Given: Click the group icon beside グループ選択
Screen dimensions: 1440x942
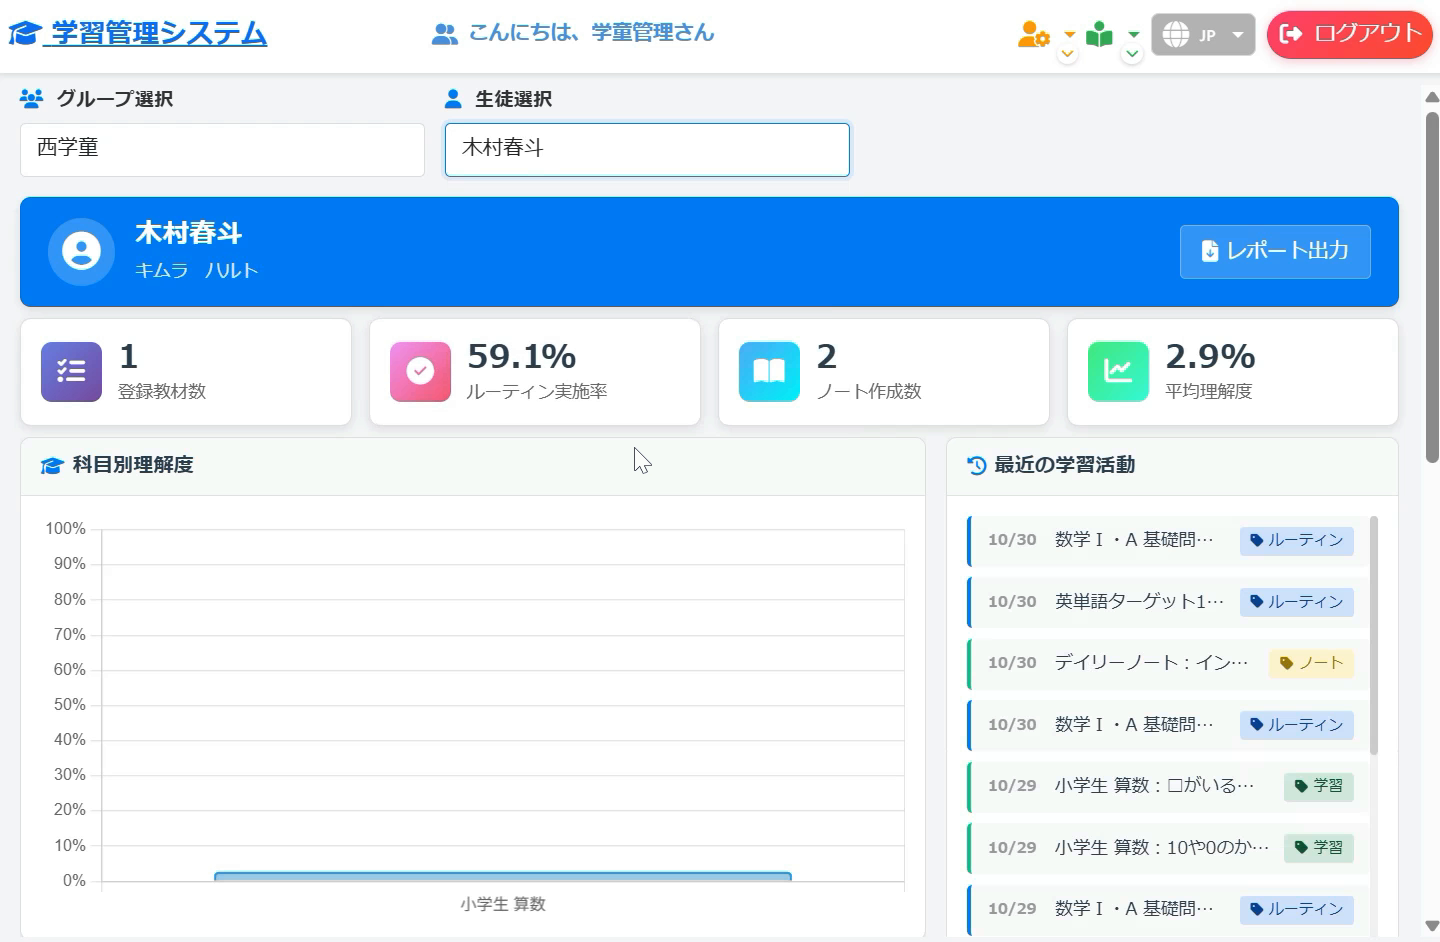Looking at the screenshot, I should click(x=31, y=98).
